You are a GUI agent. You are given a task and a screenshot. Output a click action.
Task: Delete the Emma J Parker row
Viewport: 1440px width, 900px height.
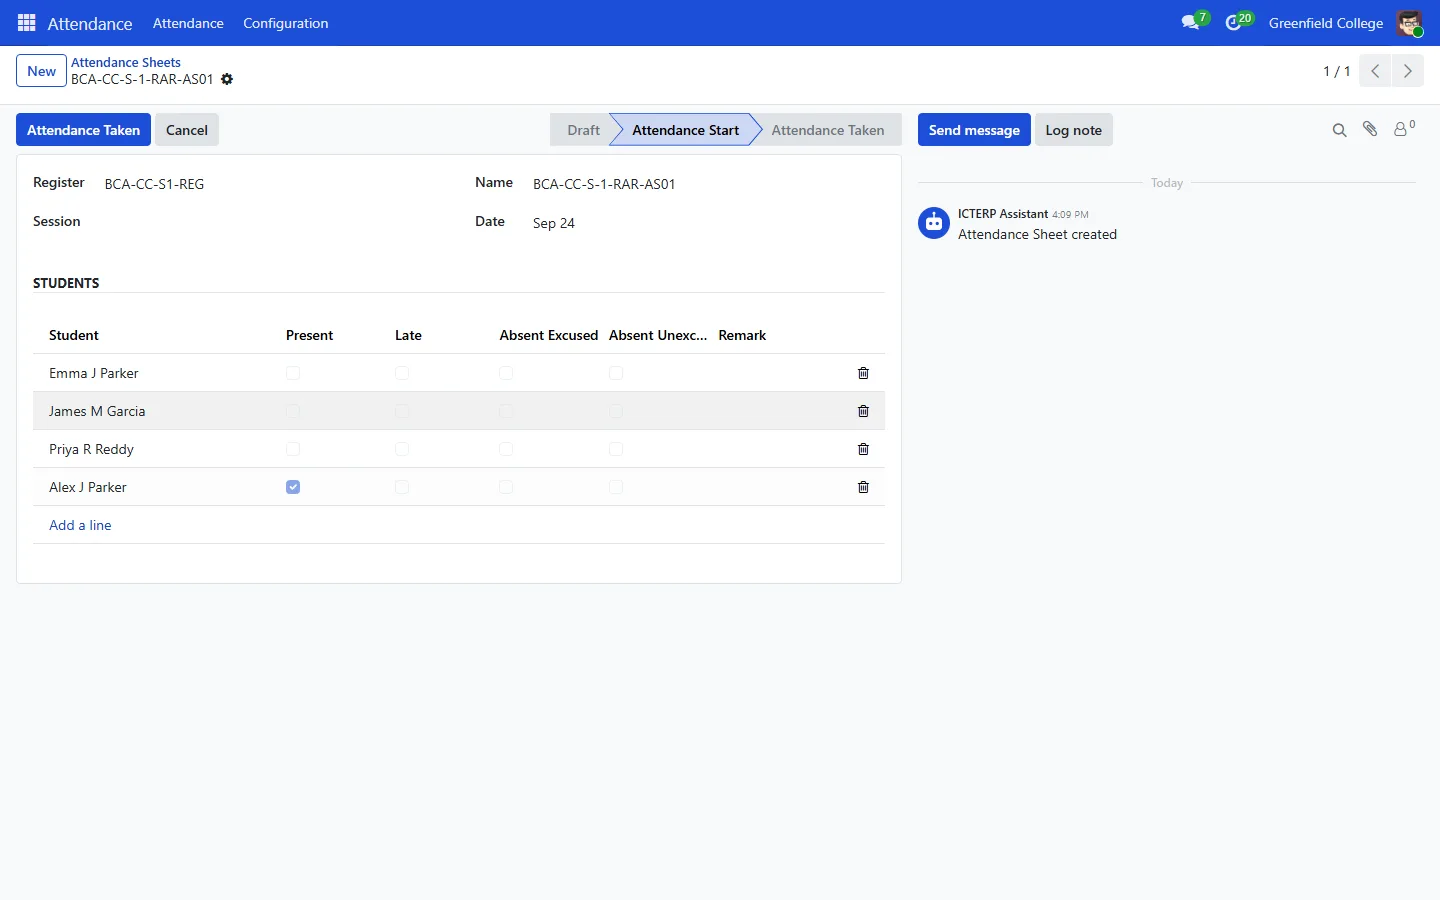point(863,373)
